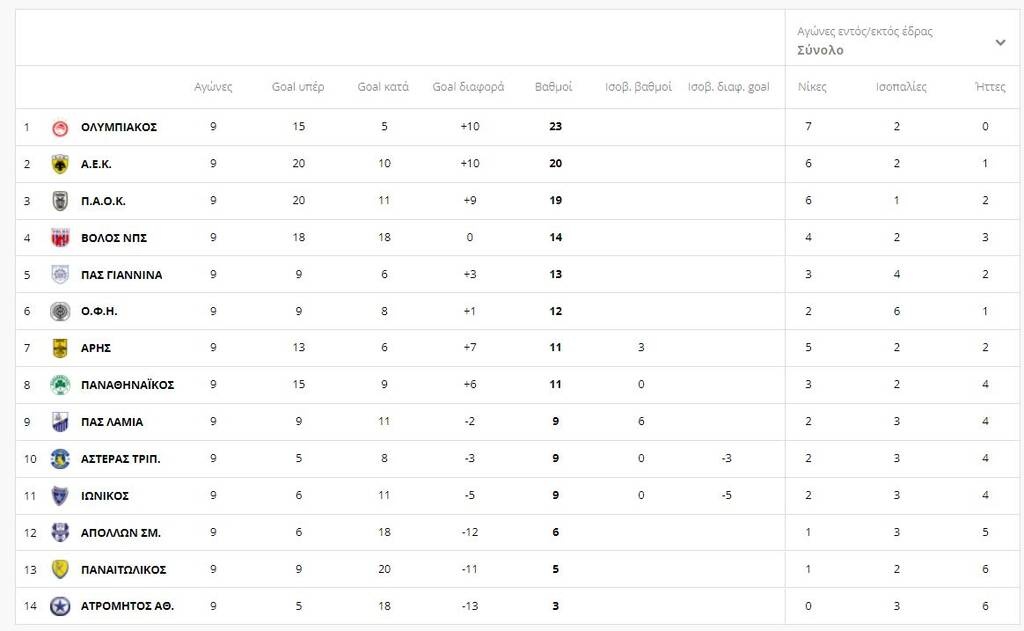Click the Ήττες column header

tap(990, 87)
